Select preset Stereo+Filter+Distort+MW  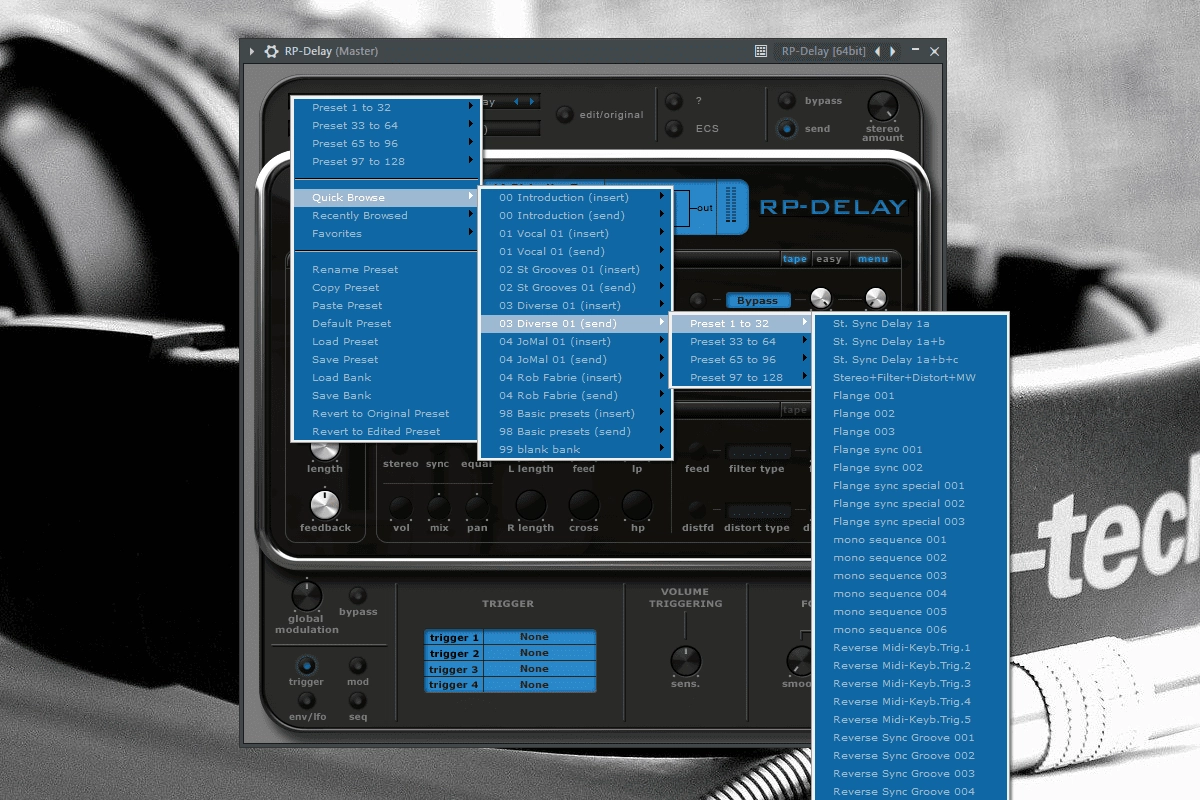tap(910, 377)
